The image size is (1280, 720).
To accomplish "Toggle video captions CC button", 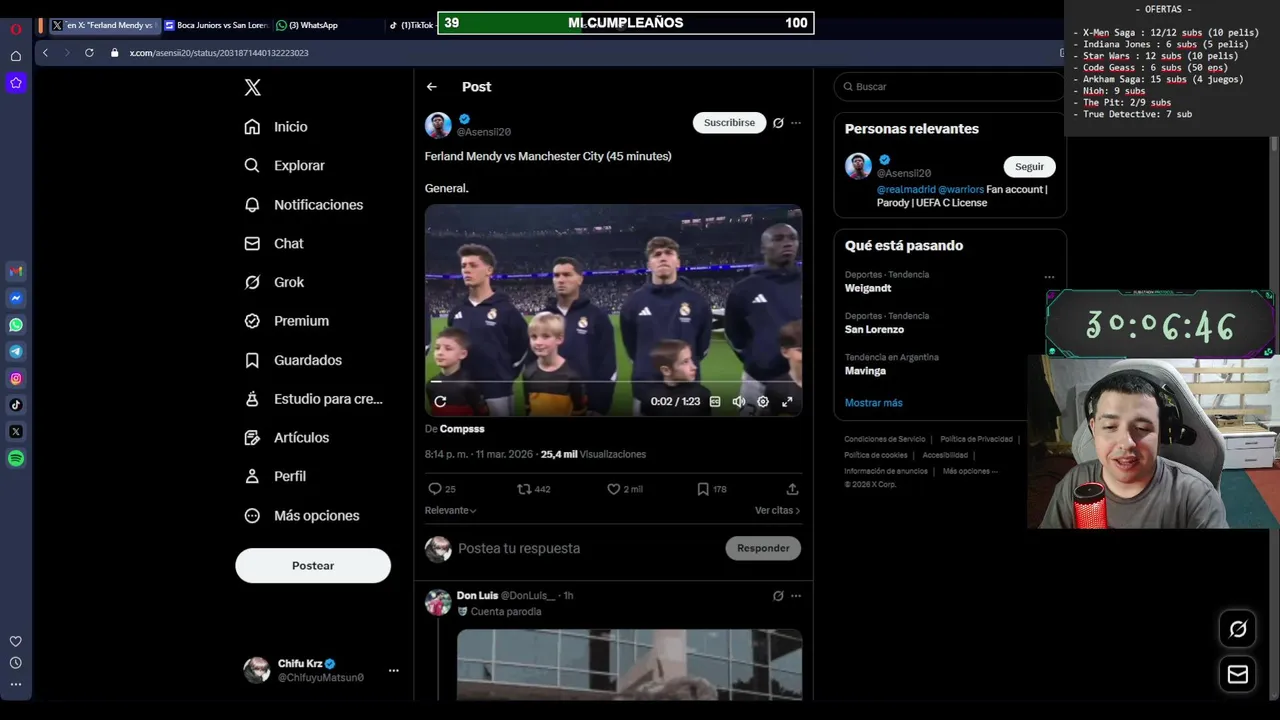I will [x=715, y=402].
